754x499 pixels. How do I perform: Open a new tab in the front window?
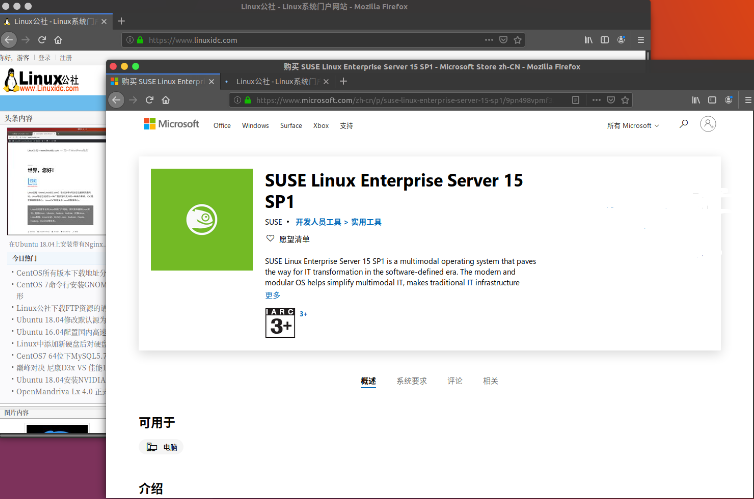click(343, 81)
